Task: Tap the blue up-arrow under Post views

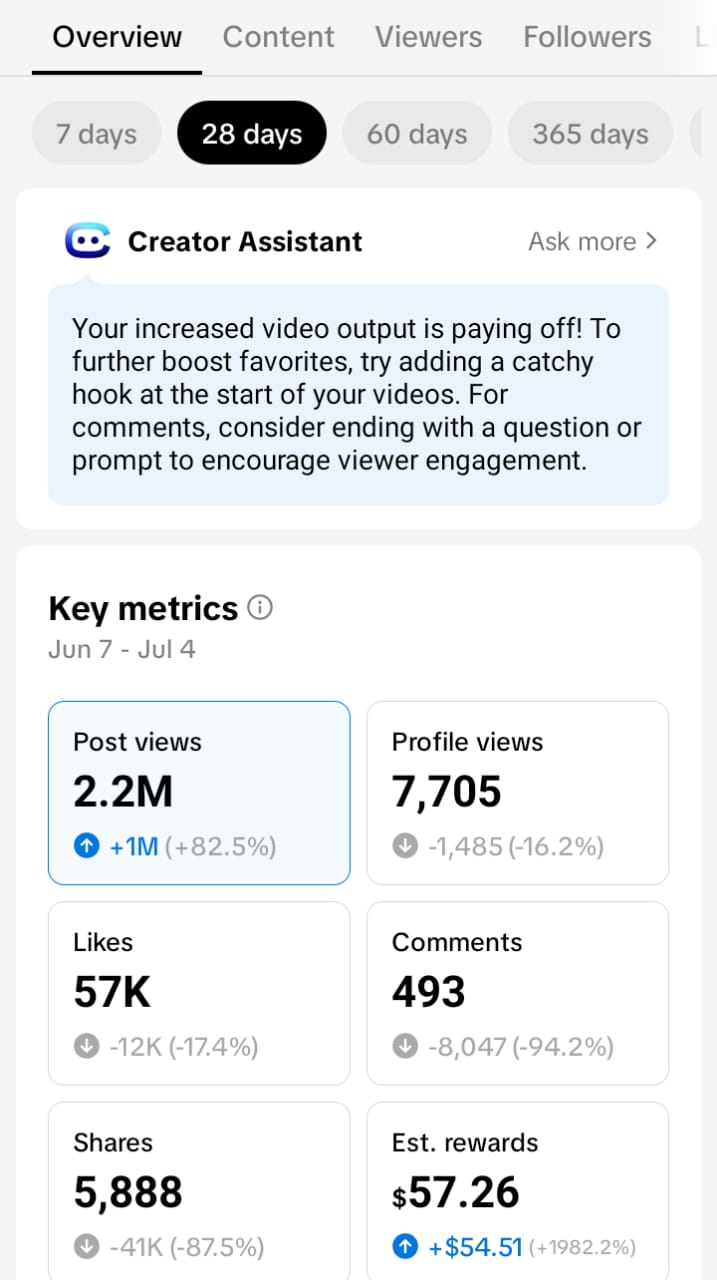Action: coord(87,847)
